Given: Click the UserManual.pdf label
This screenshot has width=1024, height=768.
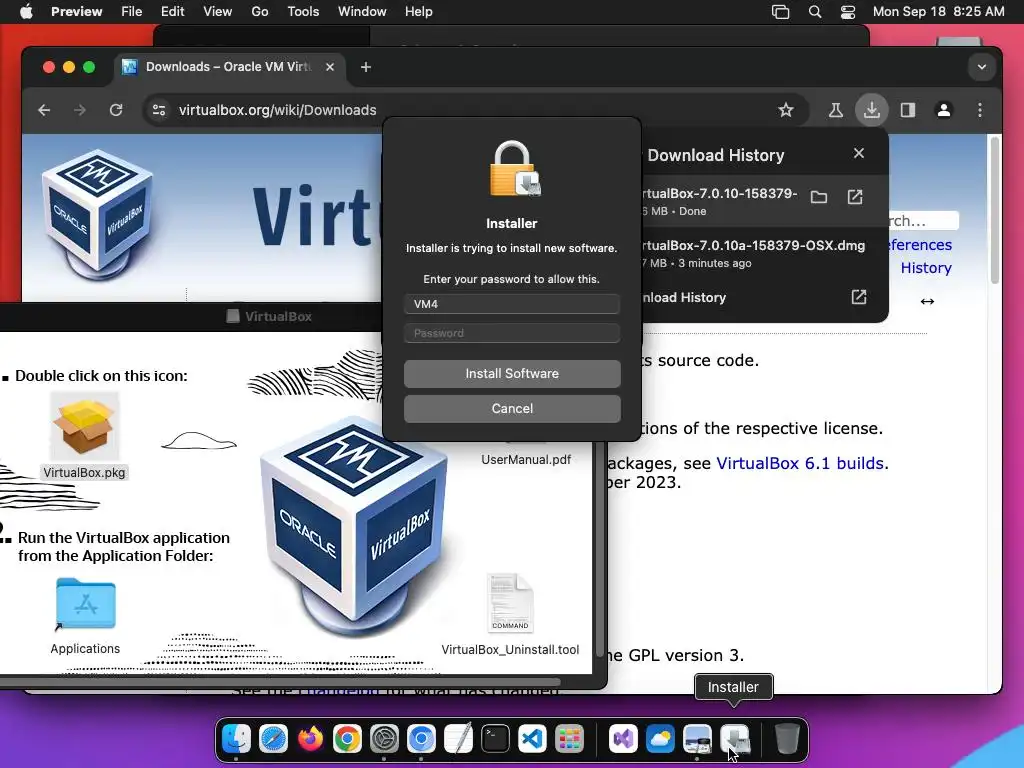Looking at the screenshot, I should pos(526,459).
